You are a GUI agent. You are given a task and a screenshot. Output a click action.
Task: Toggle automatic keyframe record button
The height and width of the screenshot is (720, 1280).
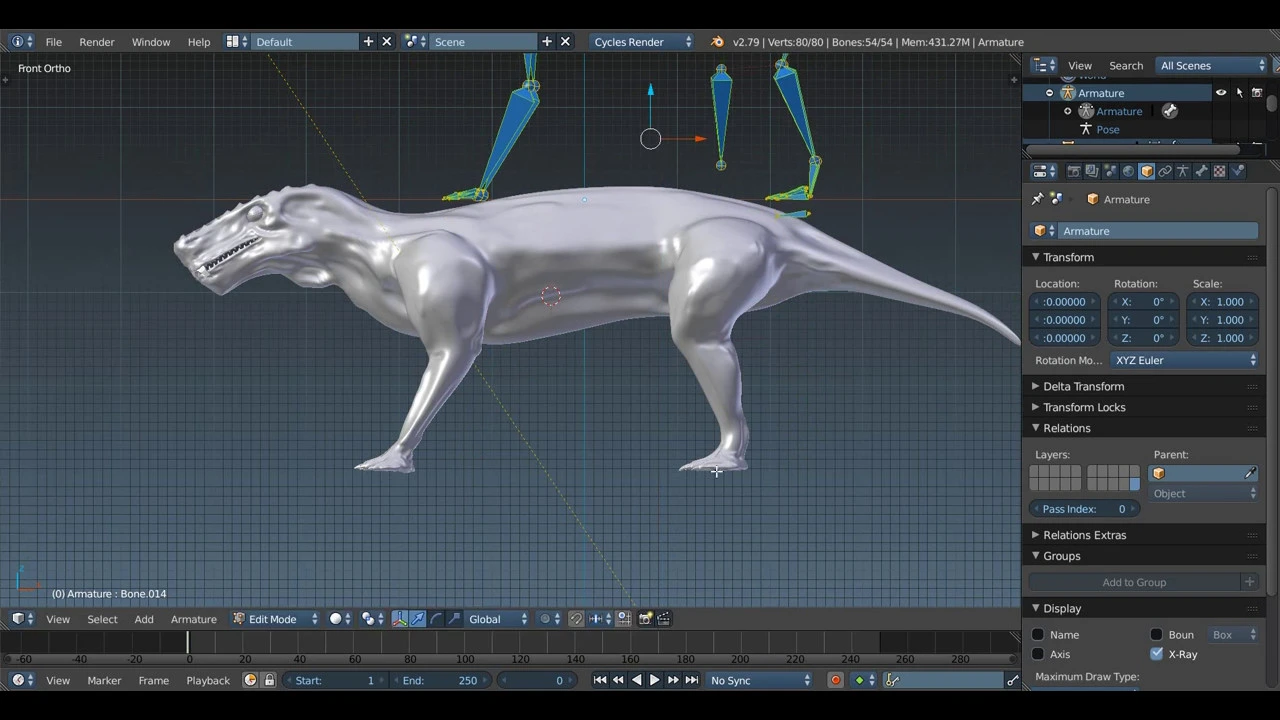pyautogui.click(x=836, y=681)
